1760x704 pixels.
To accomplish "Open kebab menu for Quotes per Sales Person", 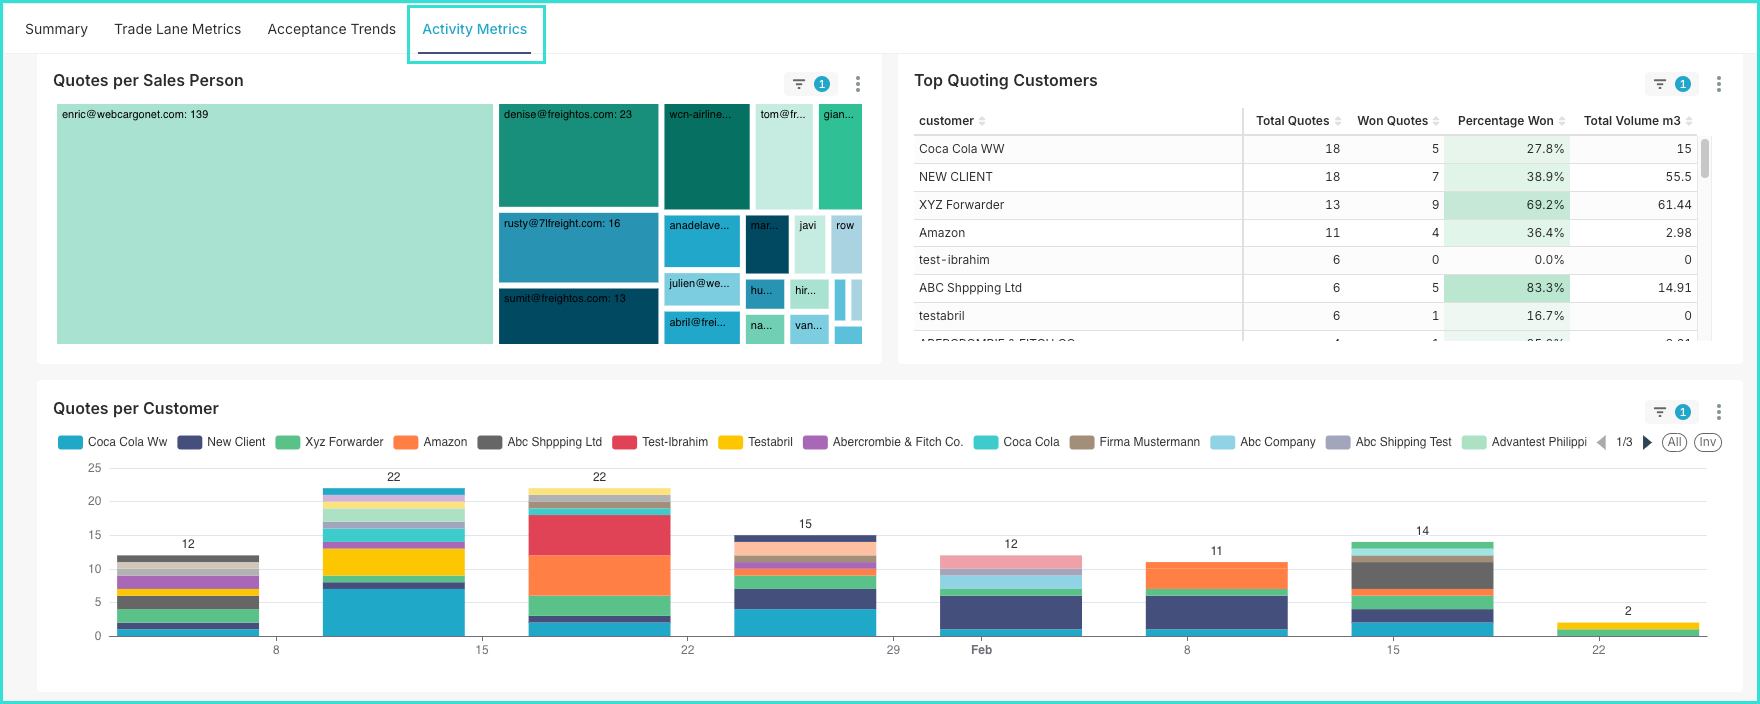I will click(857, 84).
